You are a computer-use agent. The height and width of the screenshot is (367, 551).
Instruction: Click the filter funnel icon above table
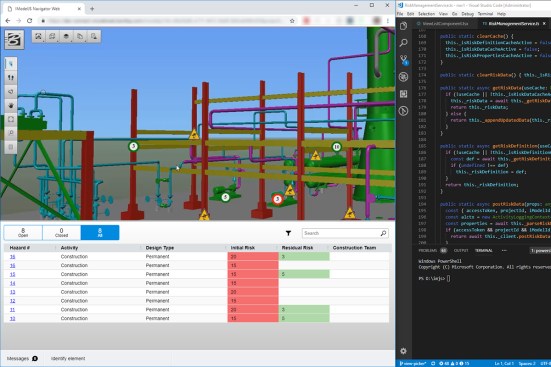pyautogui.click(x=288, y=233)
